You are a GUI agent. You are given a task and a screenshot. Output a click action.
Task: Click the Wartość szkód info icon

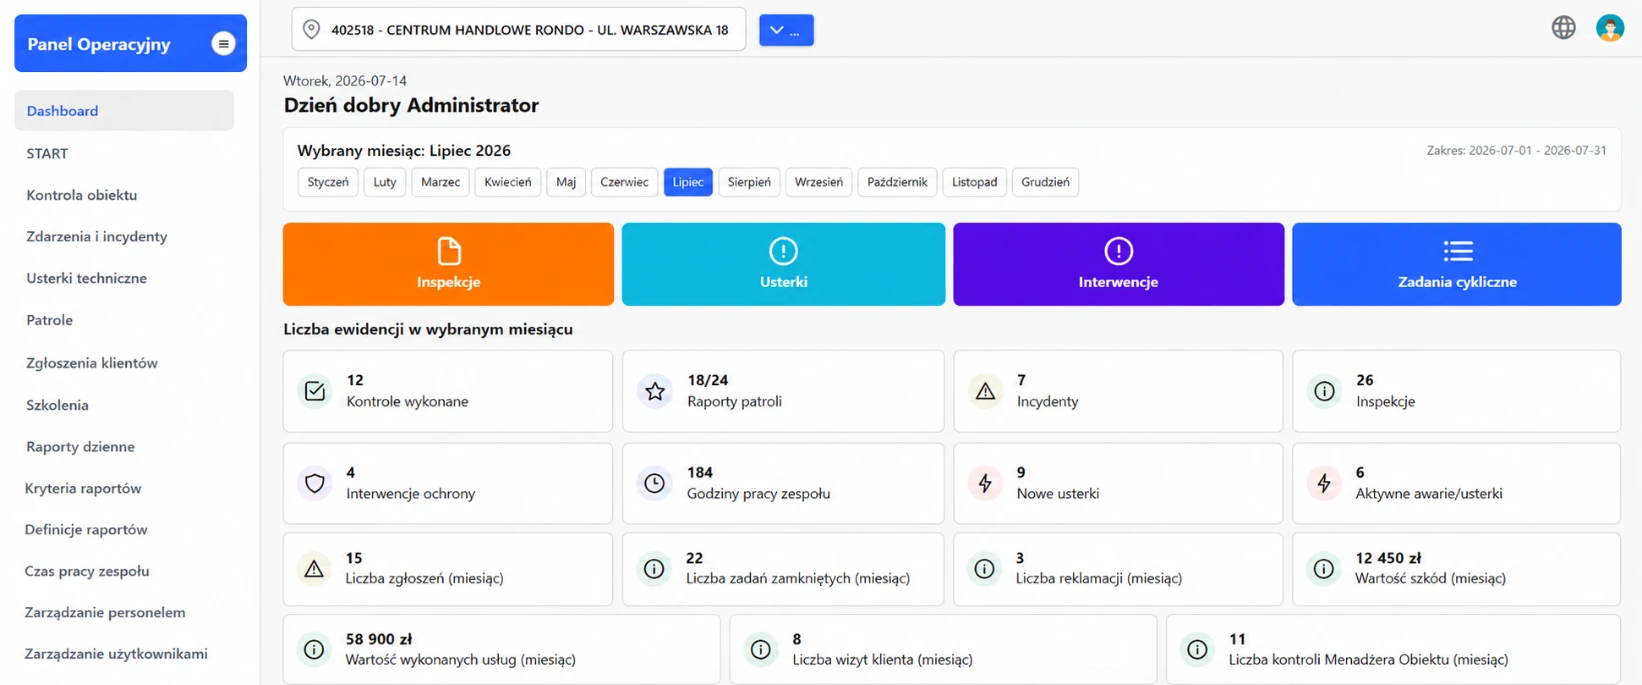[x=1323, y=569]
